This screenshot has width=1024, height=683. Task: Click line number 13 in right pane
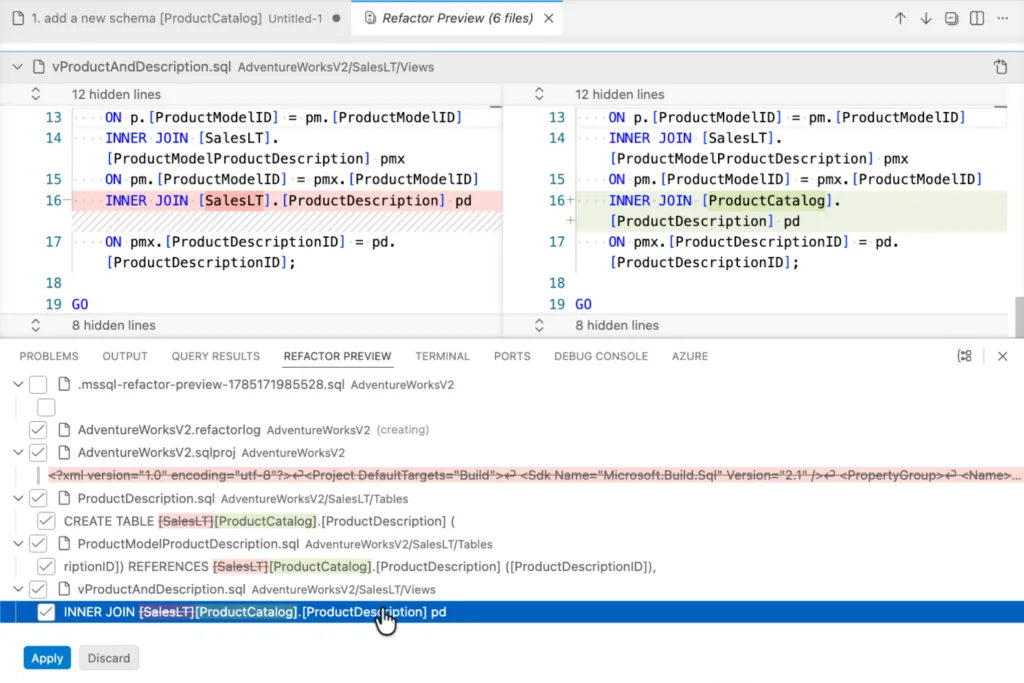(x=556, y=118)
